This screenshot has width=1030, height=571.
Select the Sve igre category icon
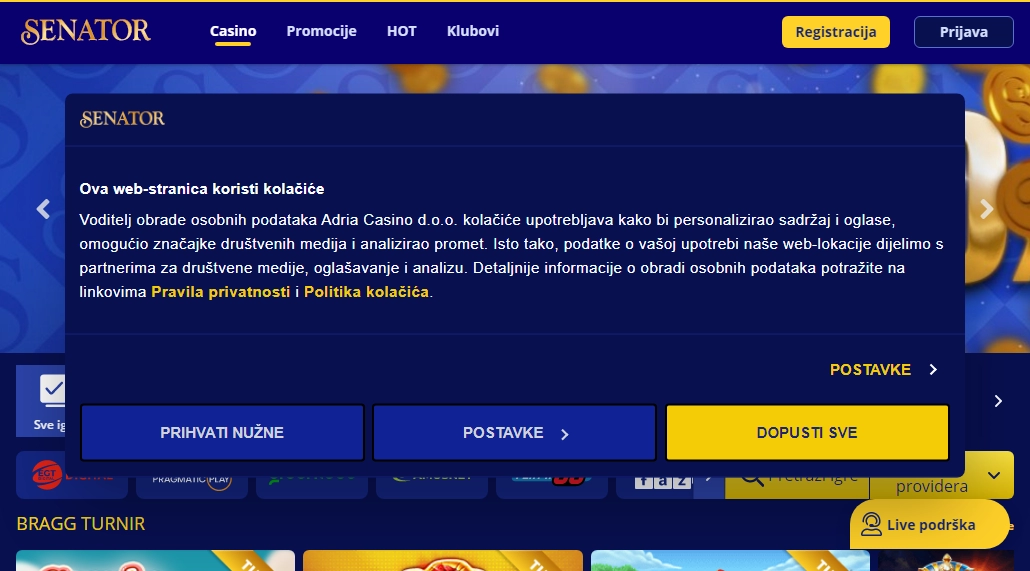coord(51,390)
